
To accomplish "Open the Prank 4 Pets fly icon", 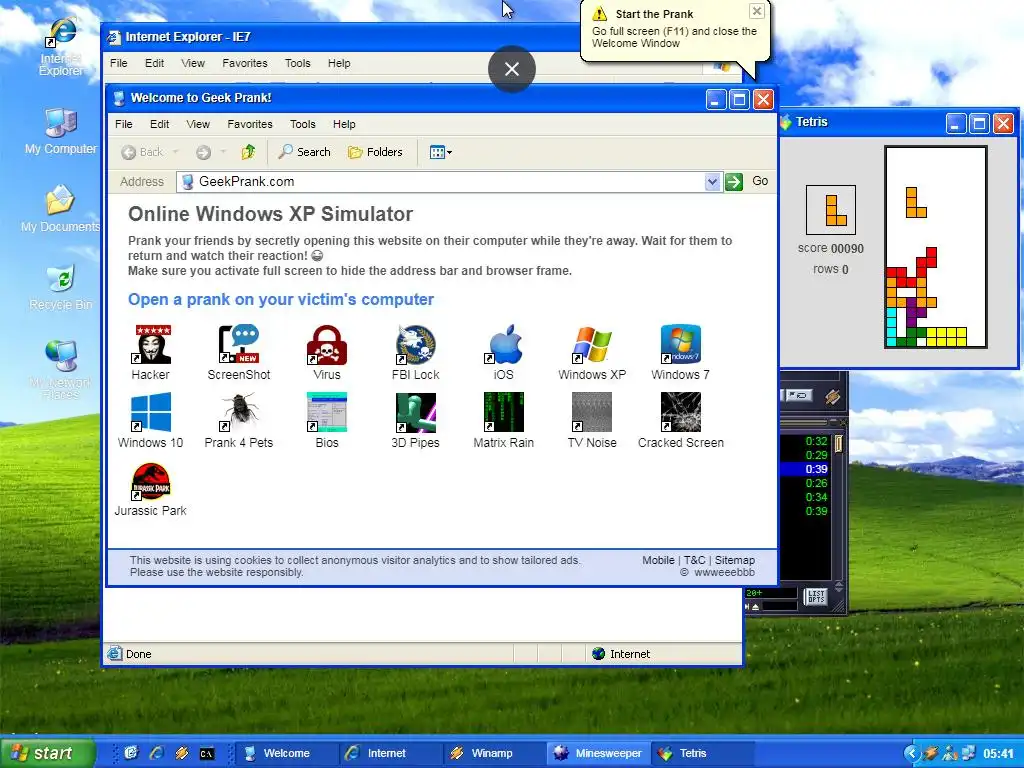I will (238, 421).
